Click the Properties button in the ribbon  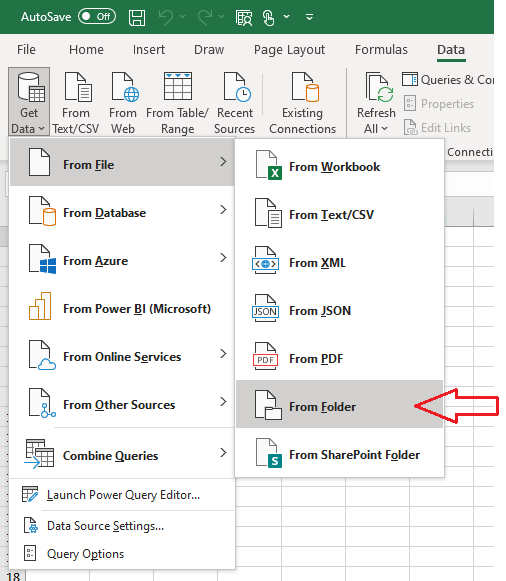tap(439, 104)
